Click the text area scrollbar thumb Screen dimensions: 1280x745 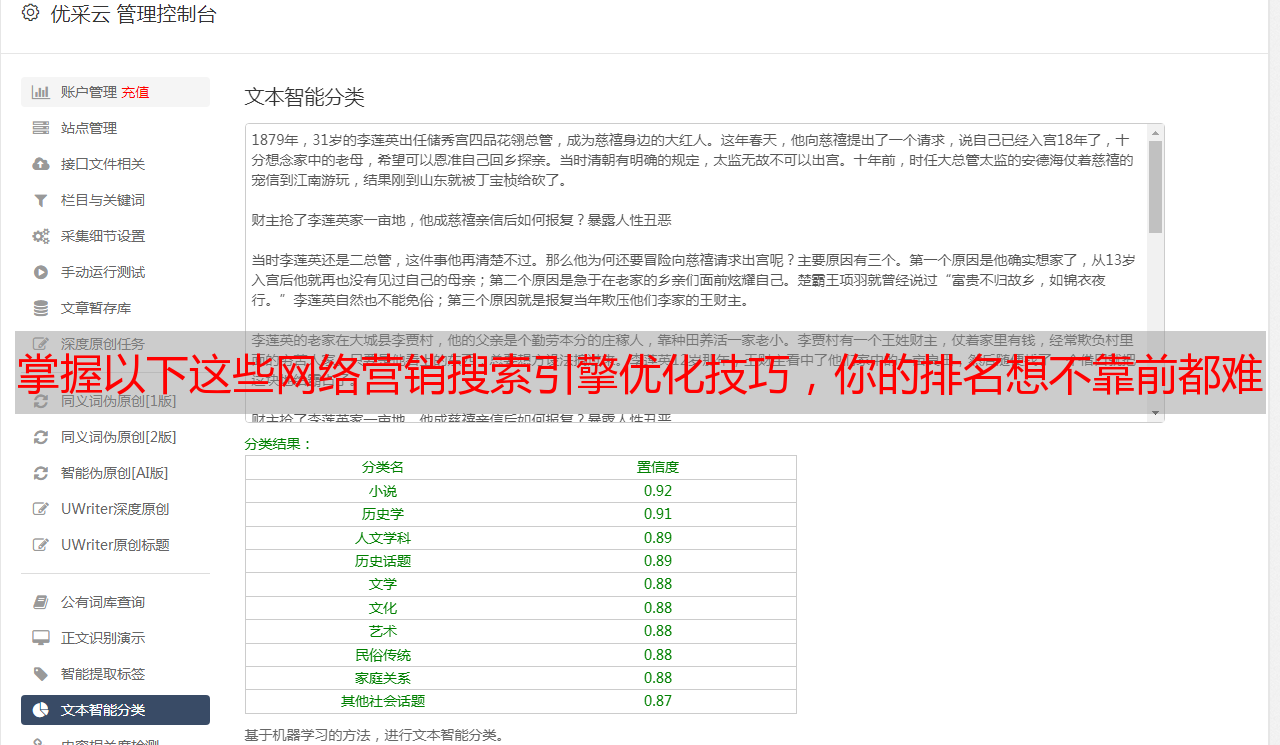coord(1155,187)
